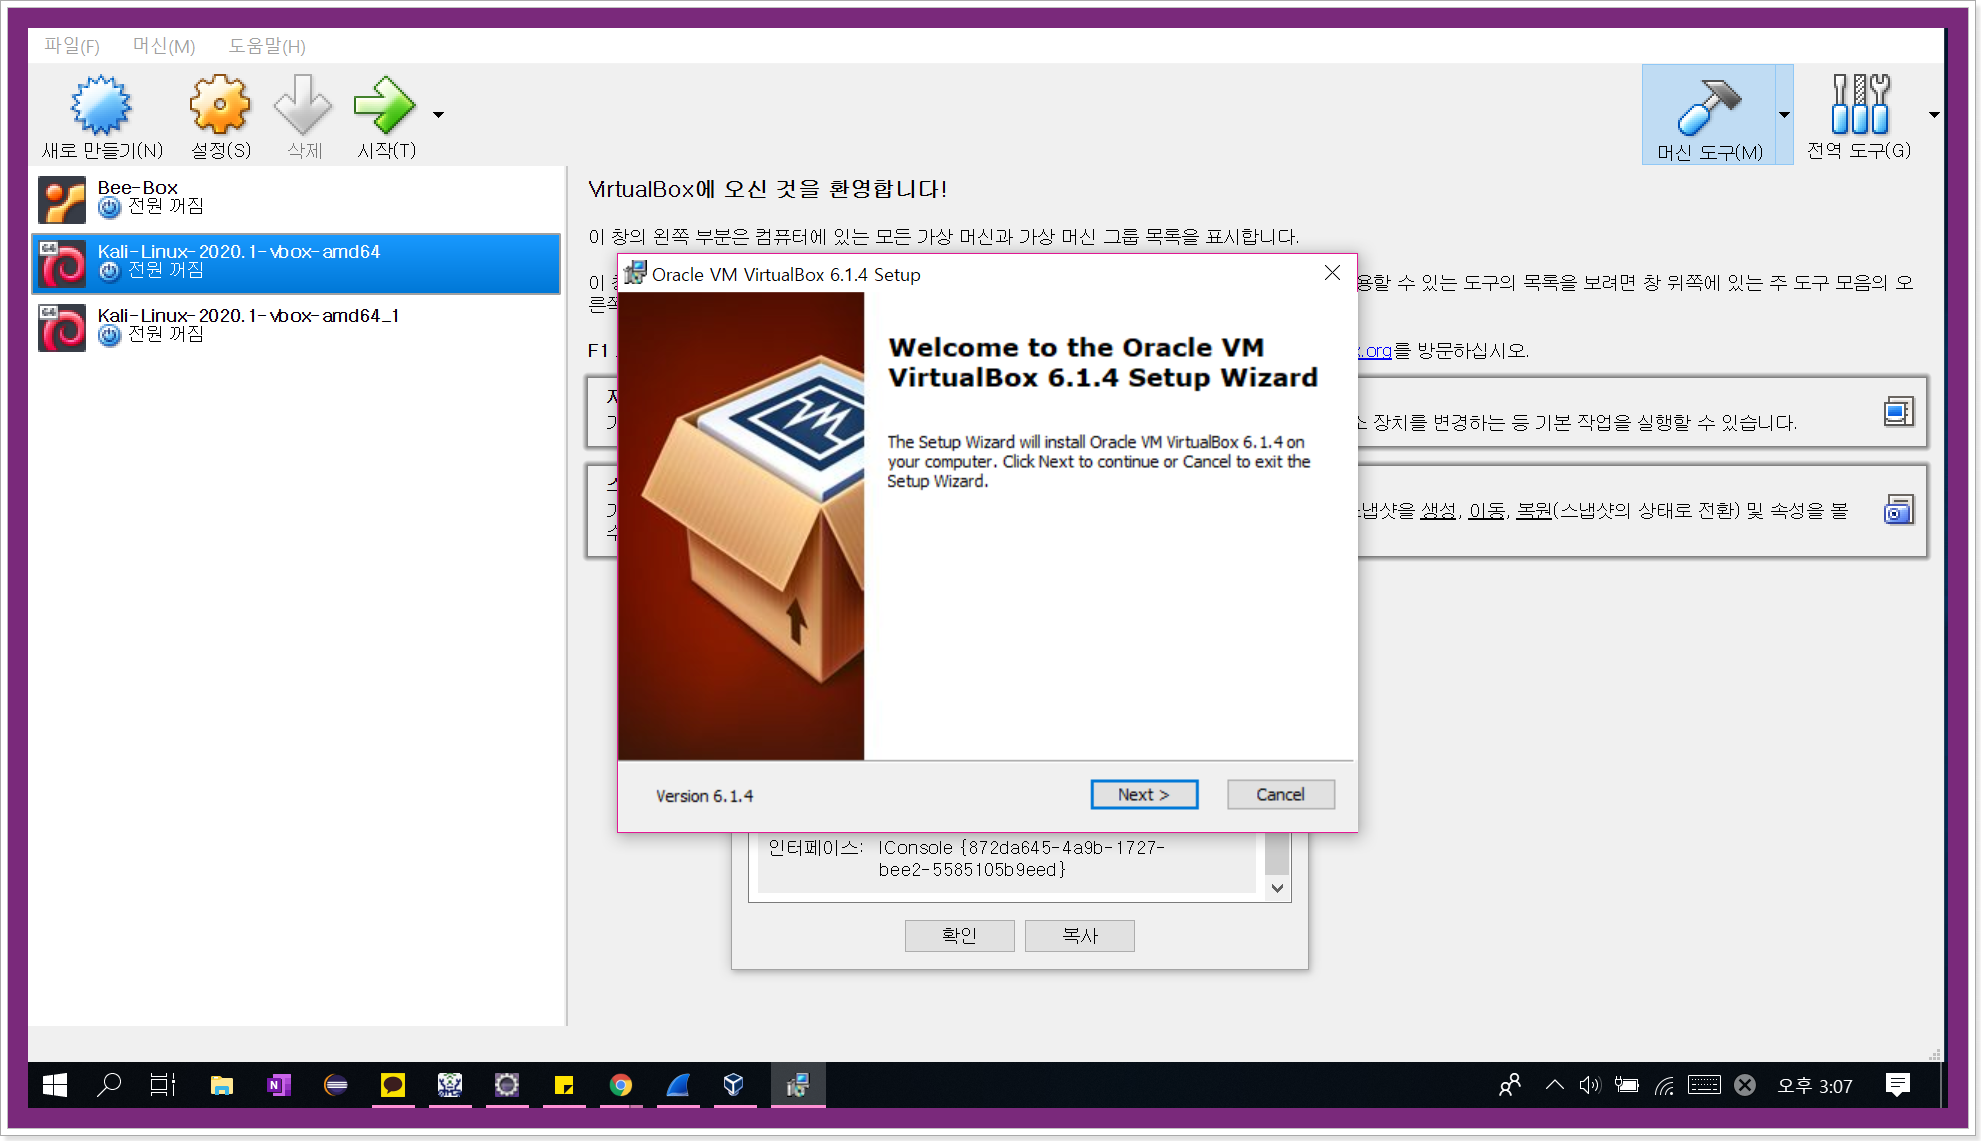Viewport: 1981px width, 1141px height.
Task: Expand the Start button dropdown arrow
Action: (x=438, y=115)
